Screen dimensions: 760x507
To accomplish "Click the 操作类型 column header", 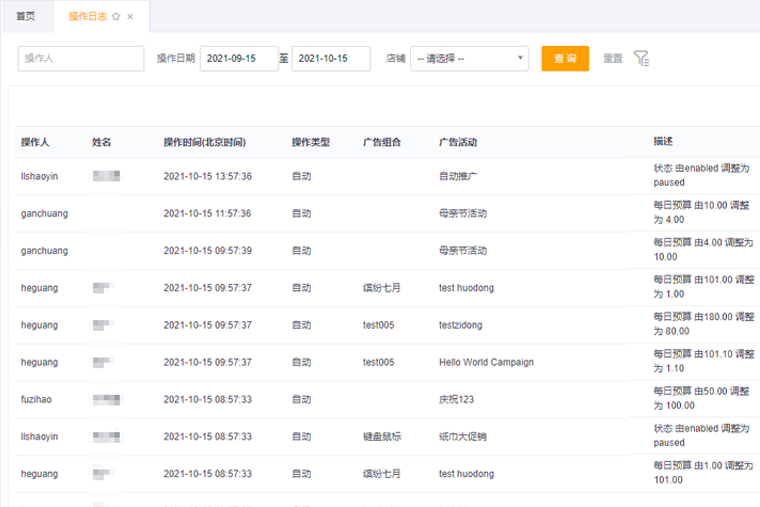I will pos(310,142).
